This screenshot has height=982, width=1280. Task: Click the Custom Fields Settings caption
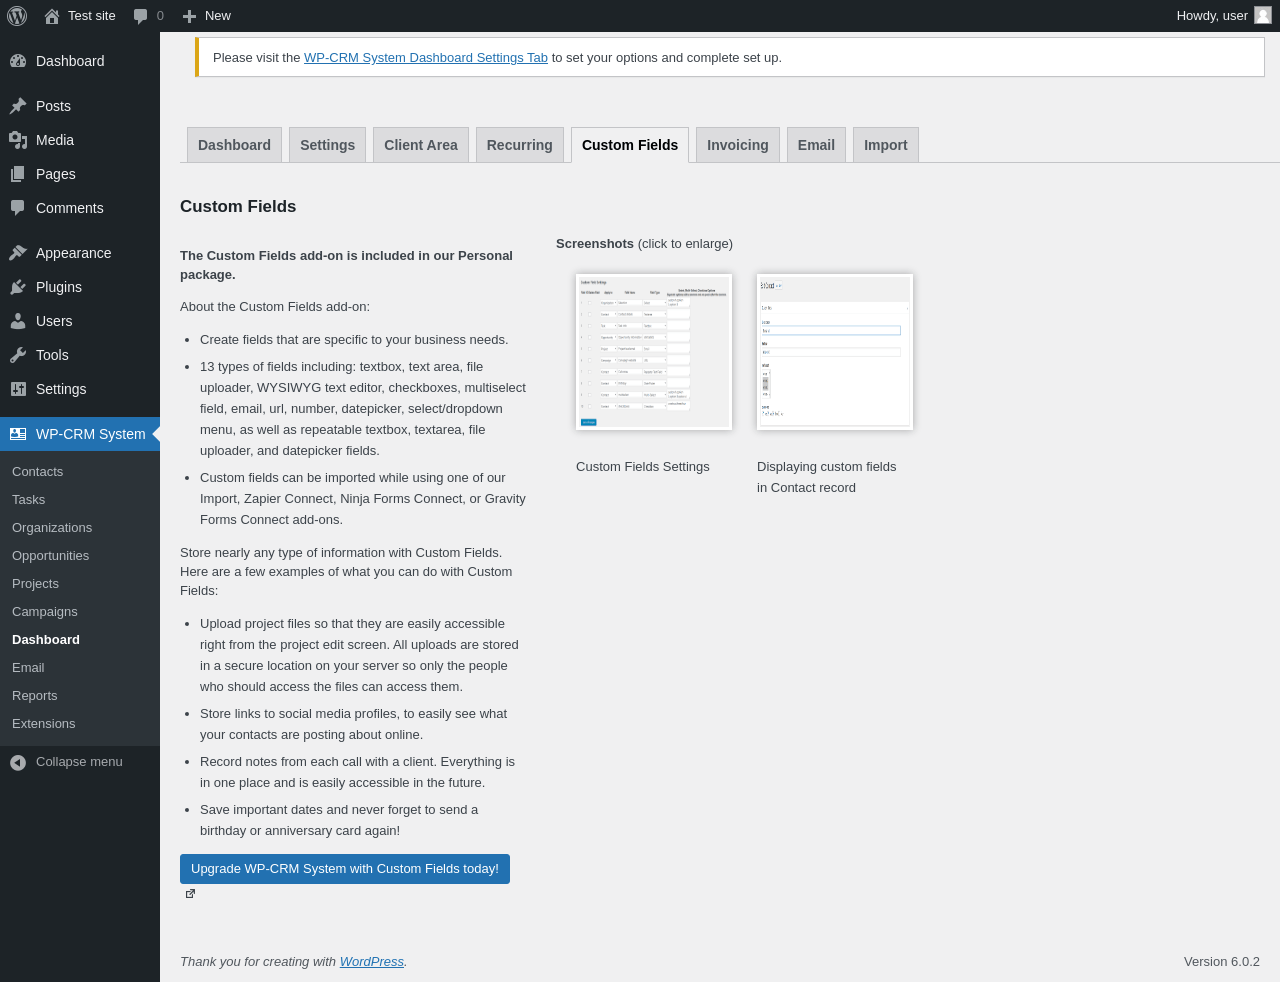[643, 467]
